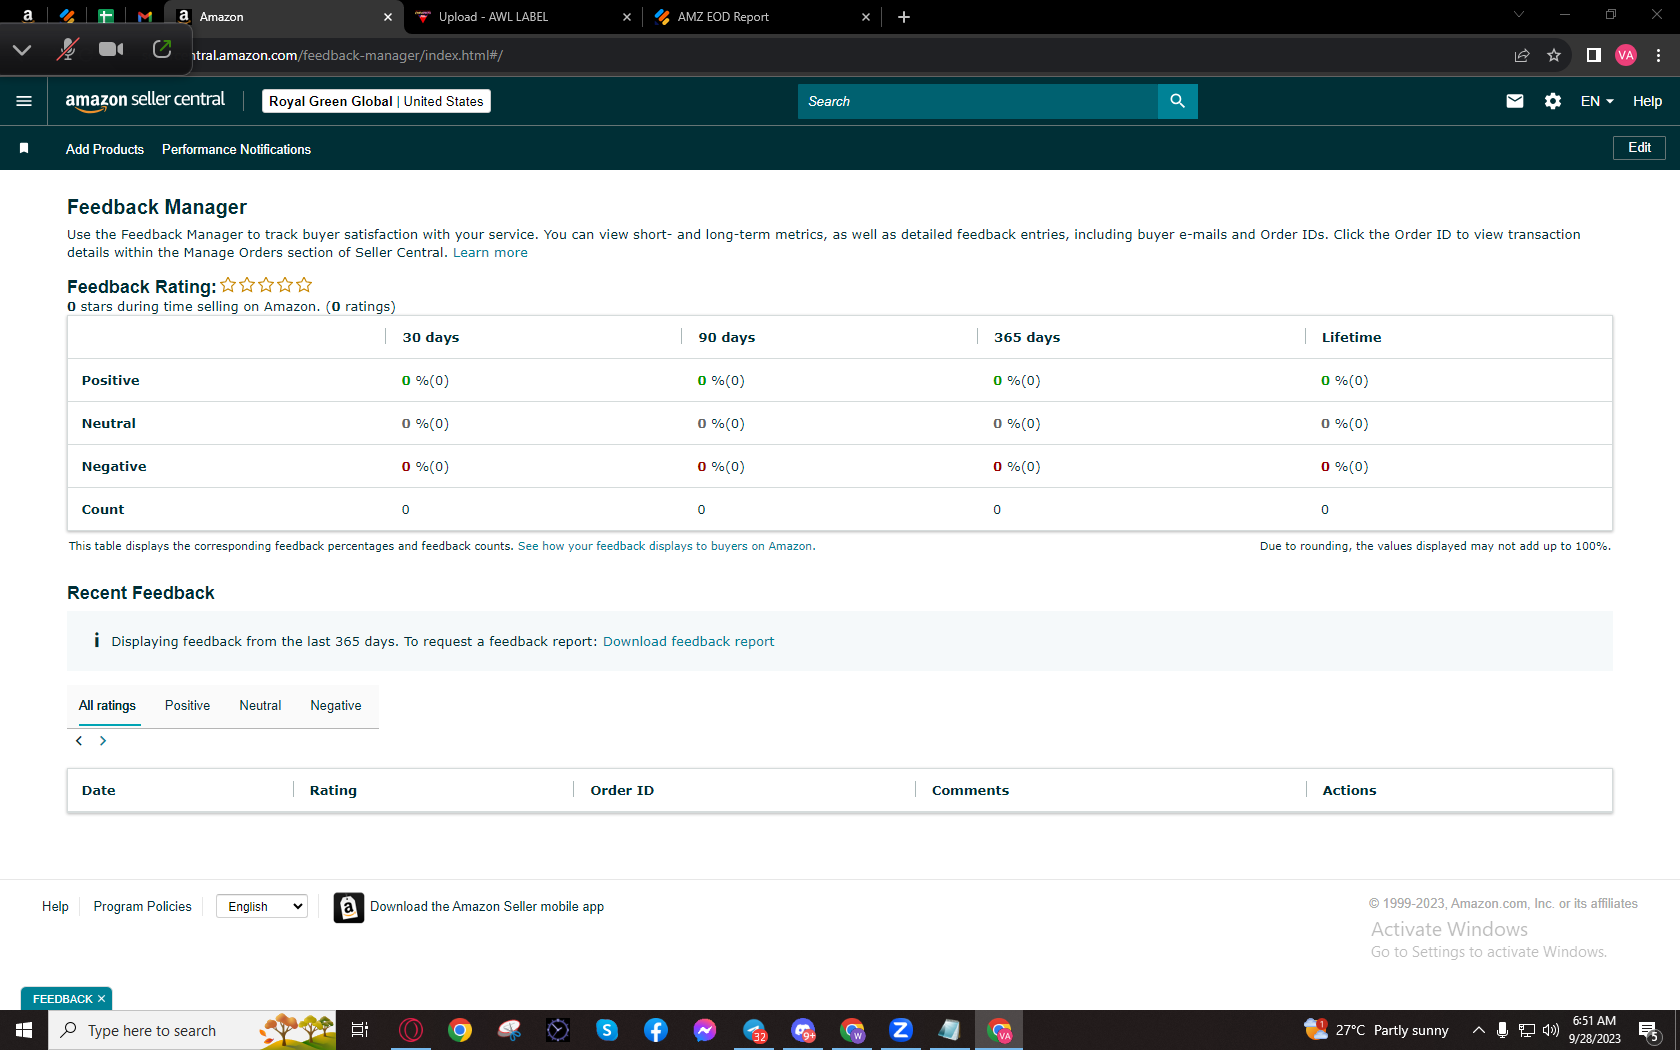The width and height of the screenshot is (1680, 1050).
Task: Click in the Search input field
Action: point(978,101)
